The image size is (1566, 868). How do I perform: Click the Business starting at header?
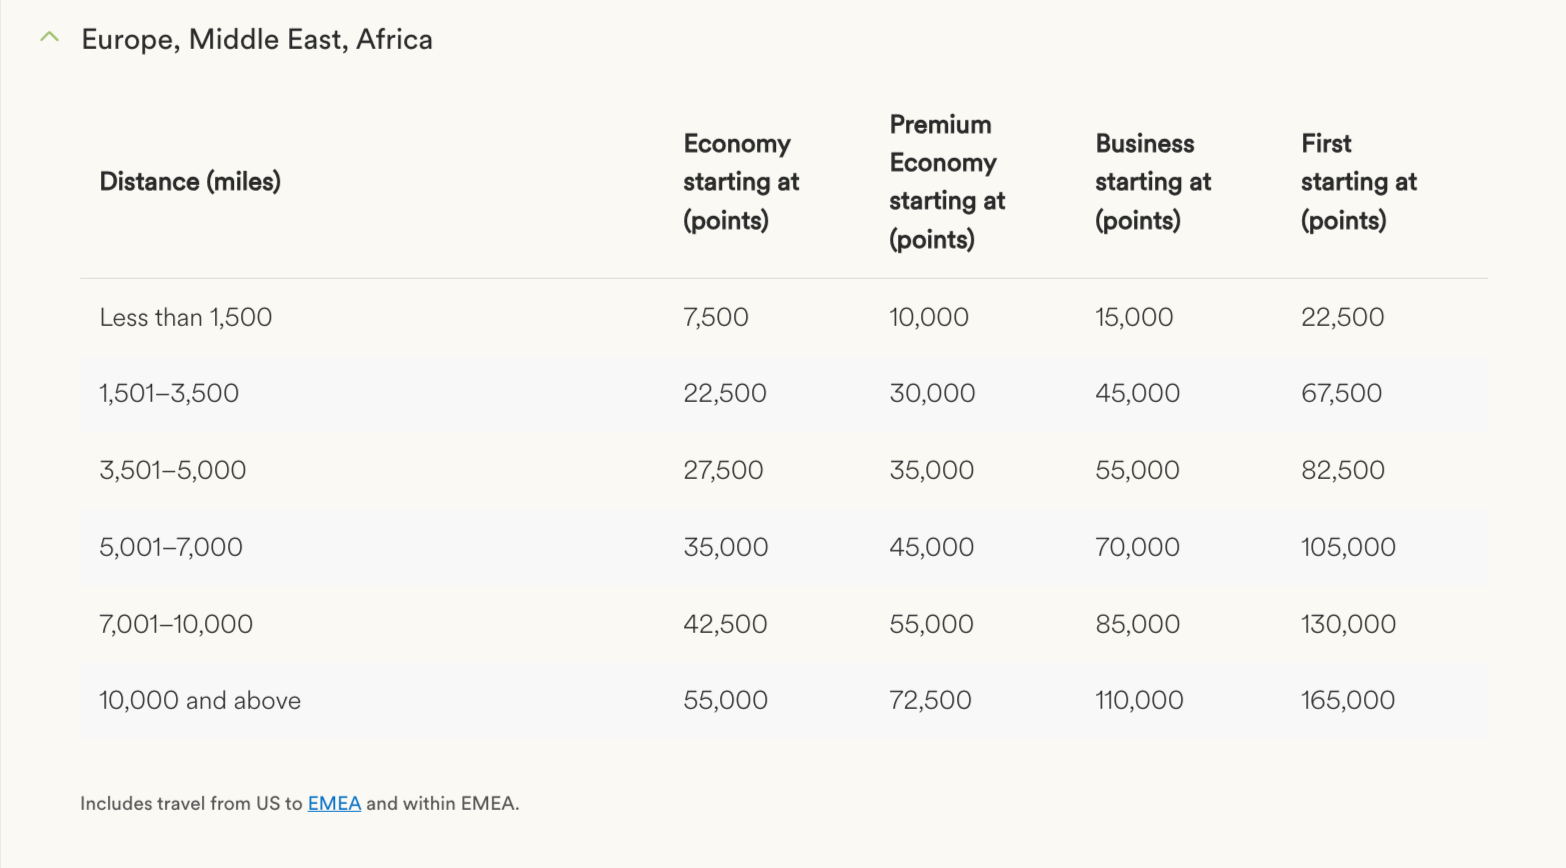point(1152,182)
